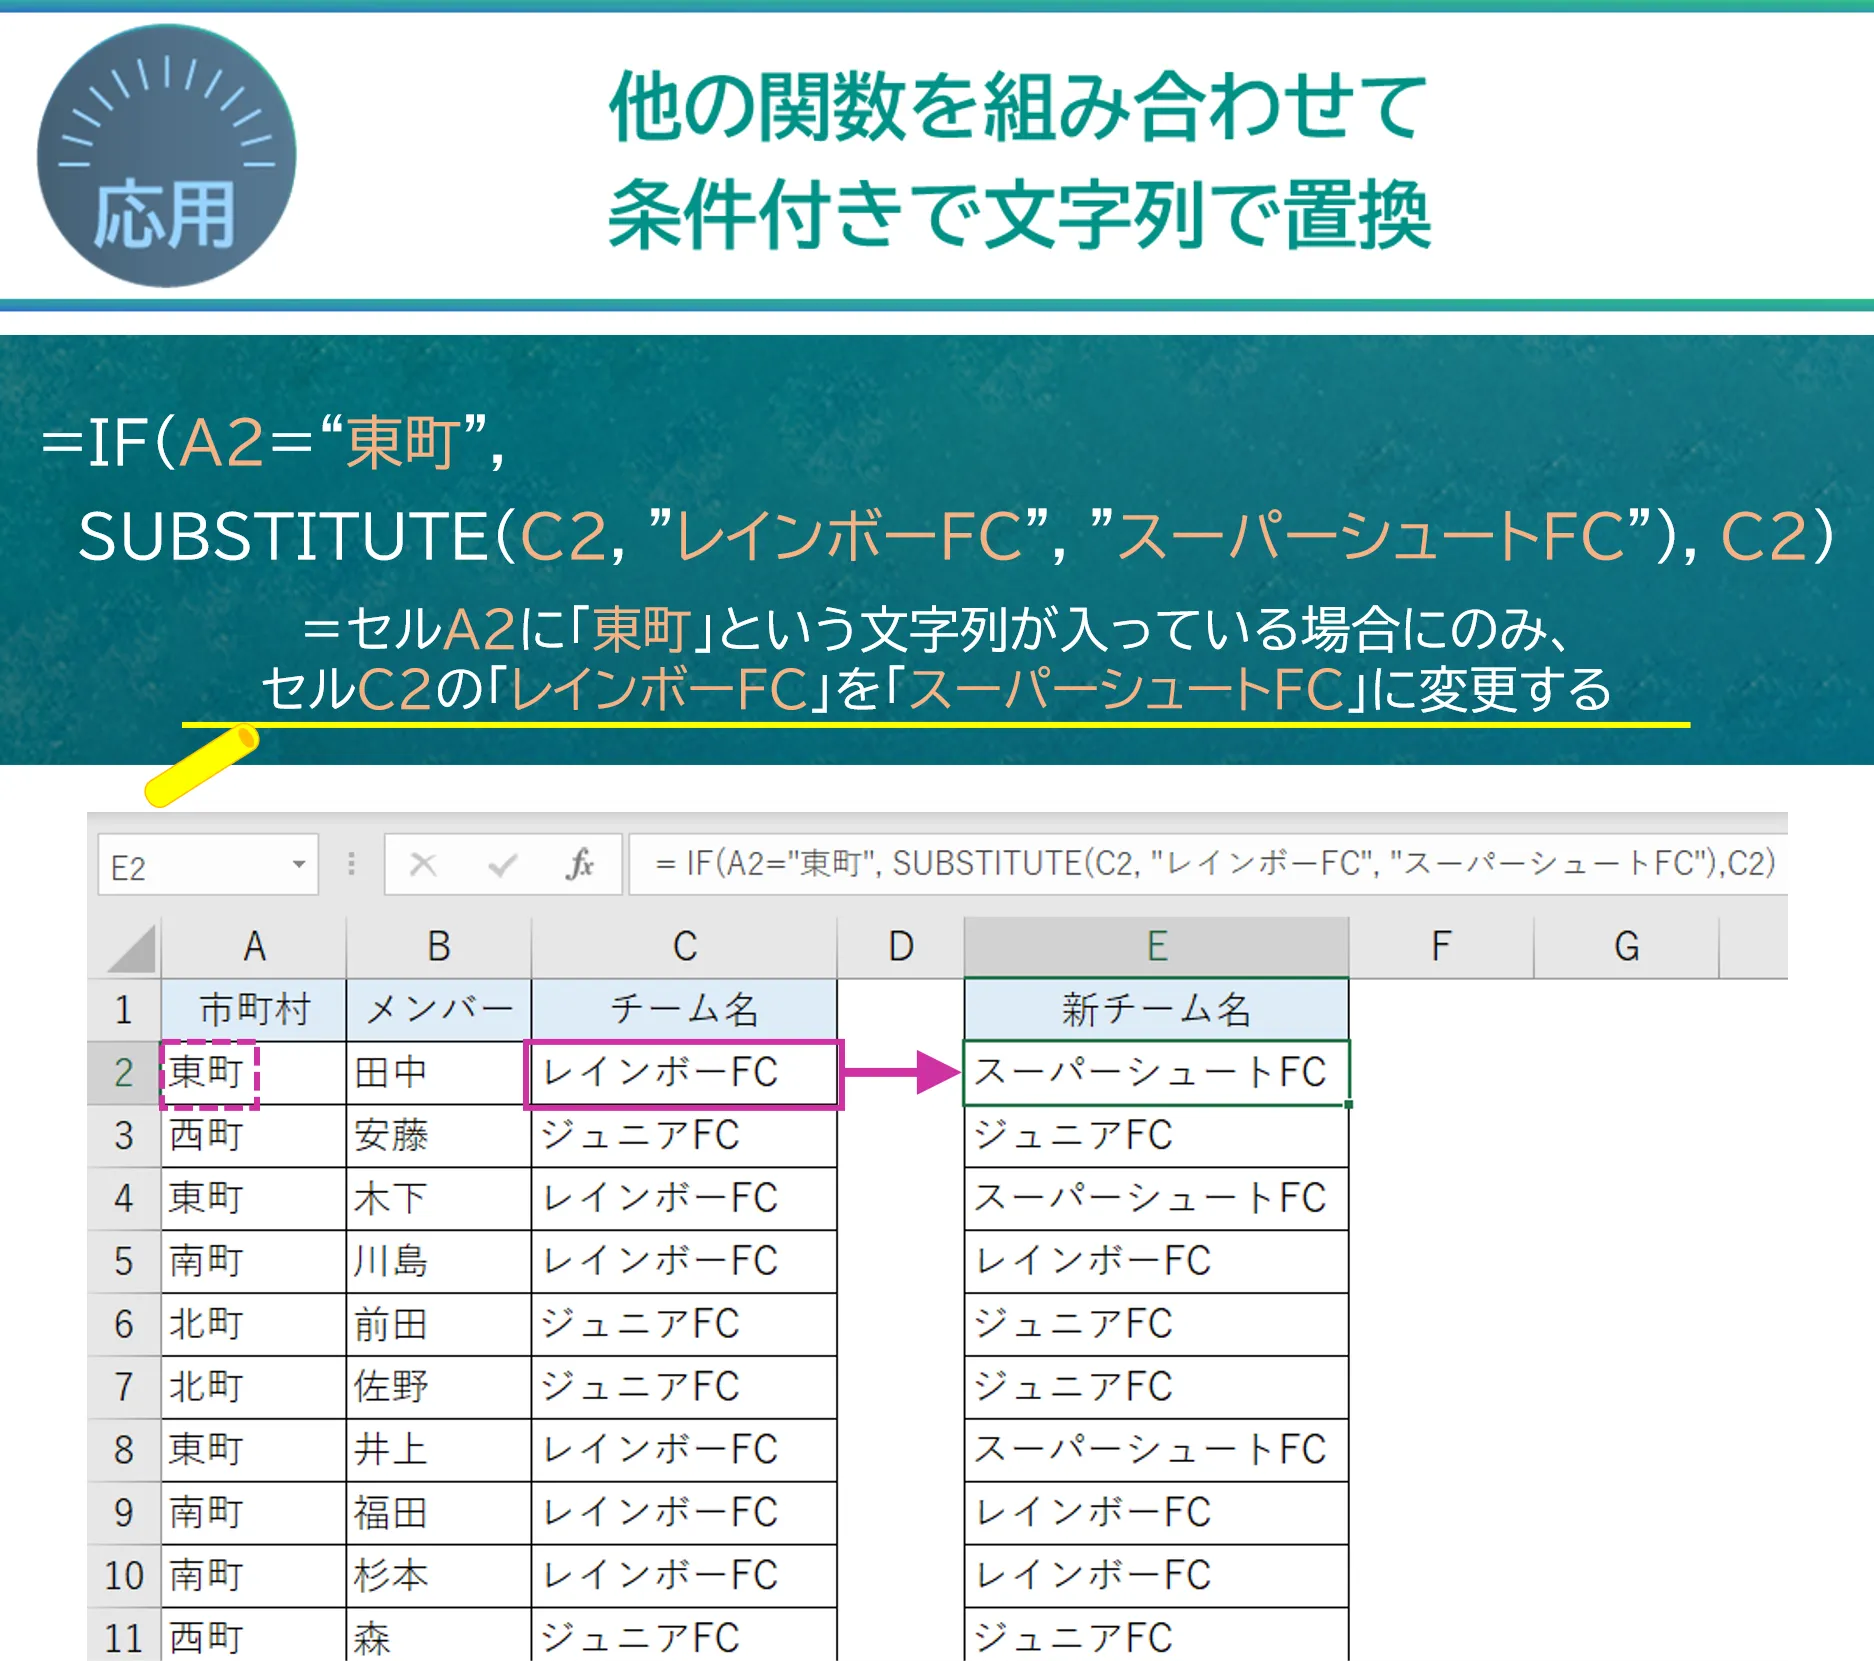Screen dimensions: 1874x1661
Task: Click cell E4 スーパーシュートFC
Action: pyautogui.click(x=1157, y=1199)
